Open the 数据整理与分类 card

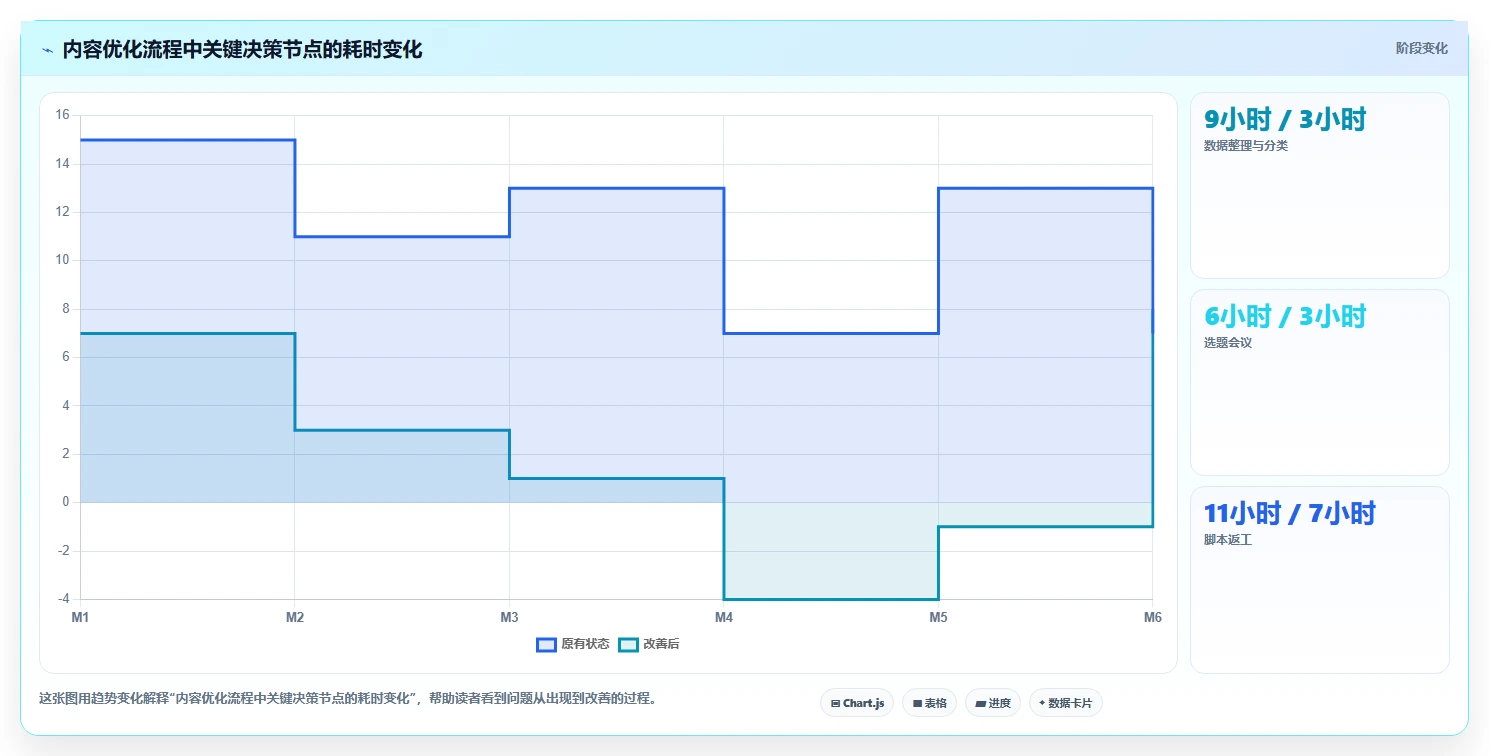coord(1319,185)
